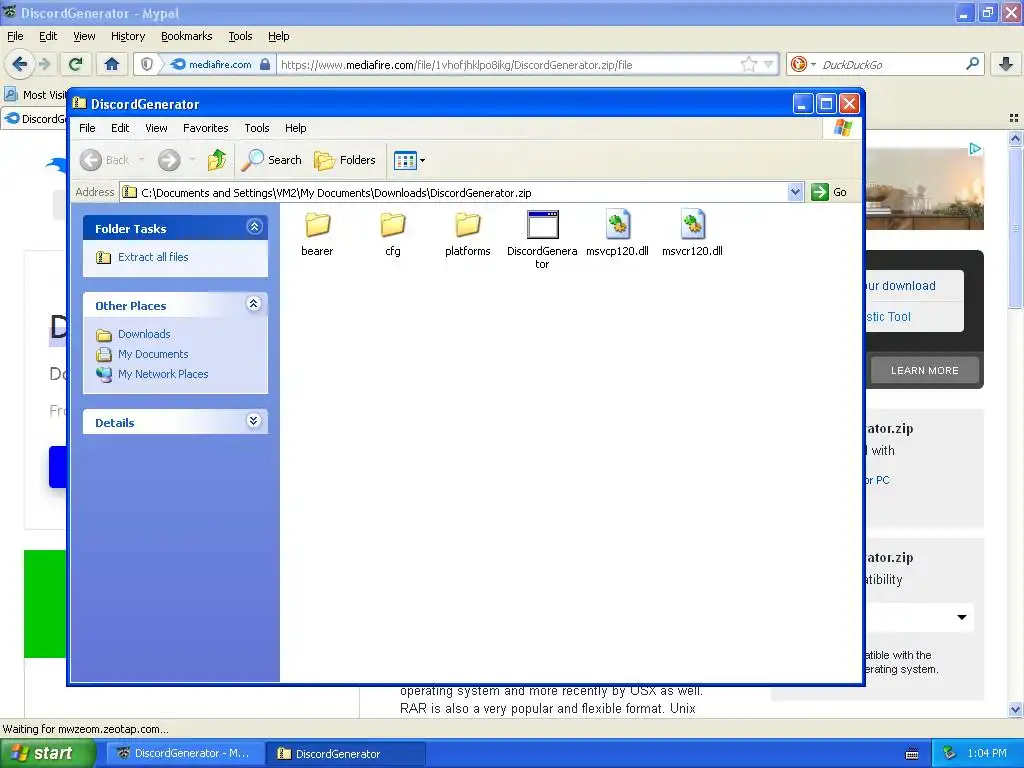
Task: Switch to DiscordGenerator - Mypal taskbar button
Action: [x=185, y=754]
